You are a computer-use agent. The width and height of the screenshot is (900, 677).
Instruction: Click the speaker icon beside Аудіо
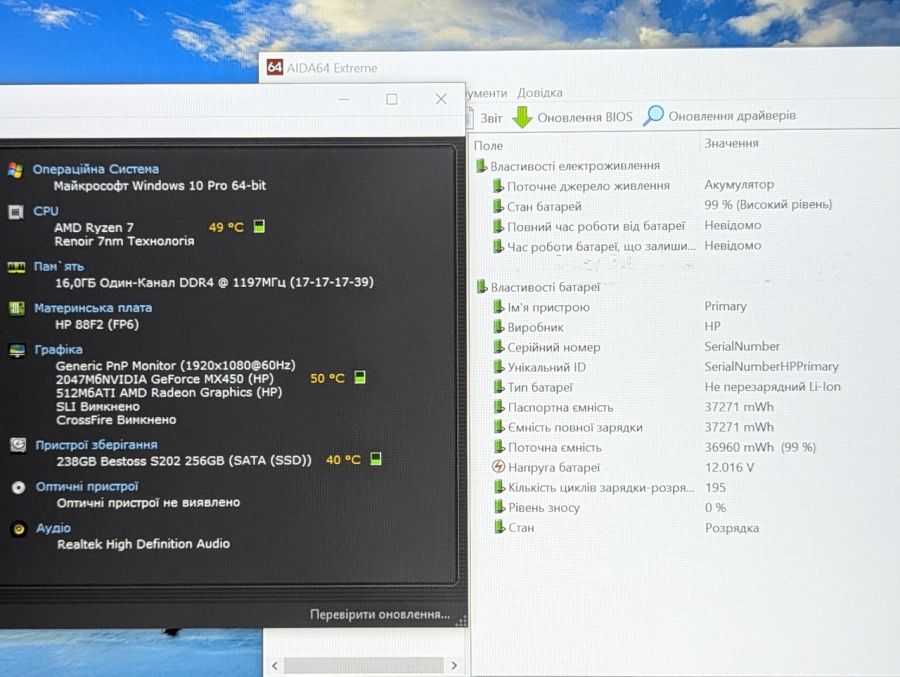[19, 529]
